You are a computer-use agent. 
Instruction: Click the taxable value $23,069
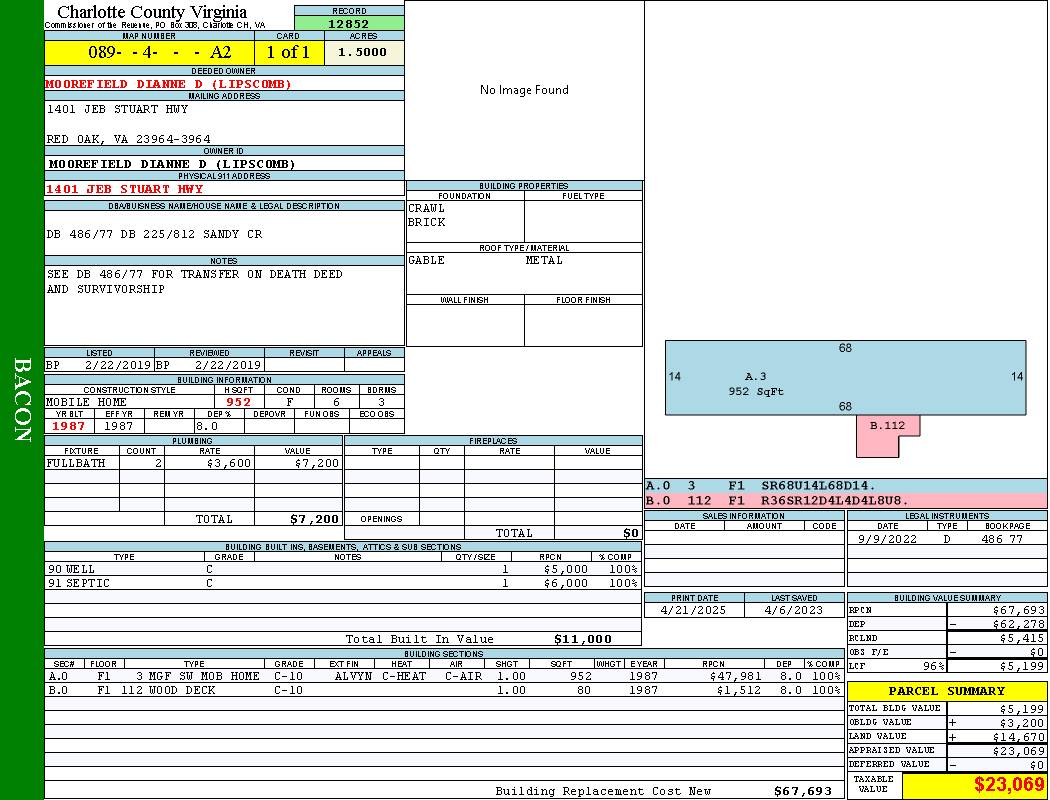974,785
